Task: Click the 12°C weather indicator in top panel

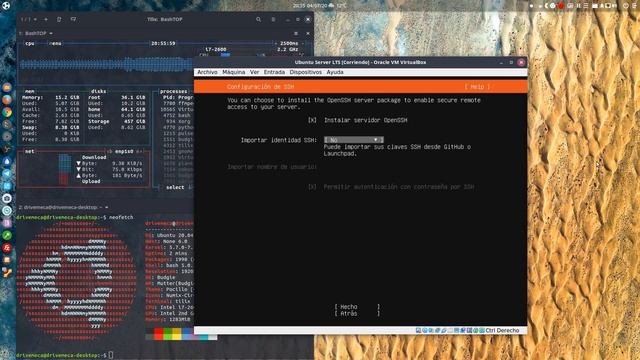Action: point(341,6)
